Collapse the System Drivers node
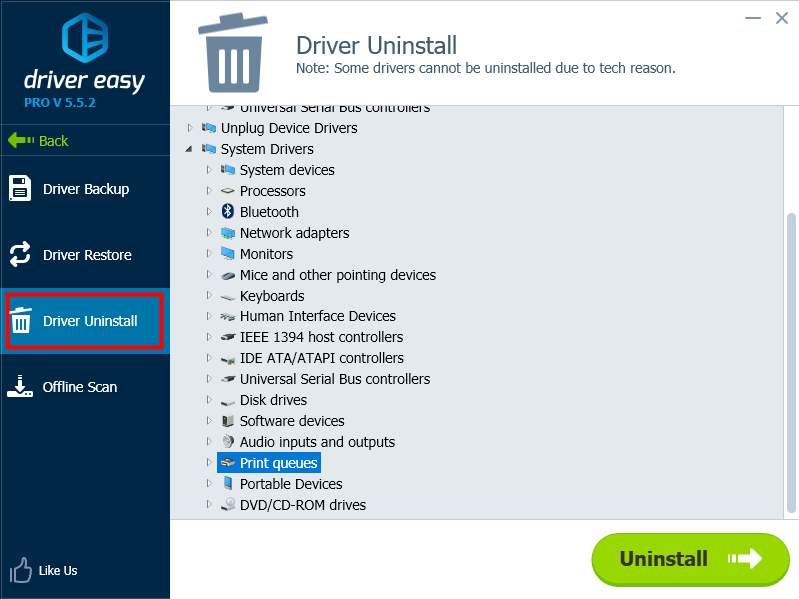Screen dimensions: 799x599 tap(189, 149)
